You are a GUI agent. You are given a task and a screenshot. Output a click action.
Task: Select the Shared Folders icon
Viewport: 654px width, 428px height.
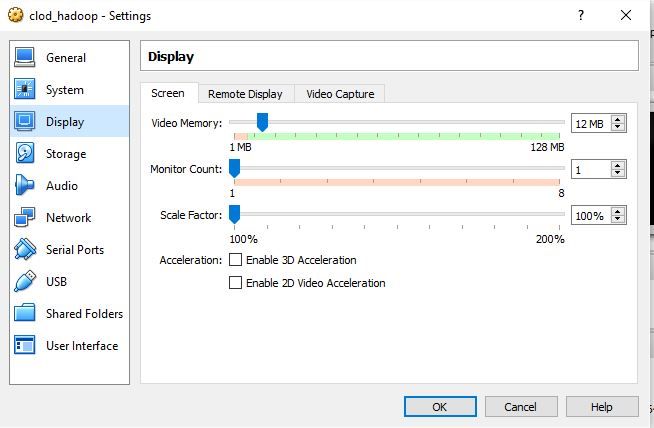point(25,314)
